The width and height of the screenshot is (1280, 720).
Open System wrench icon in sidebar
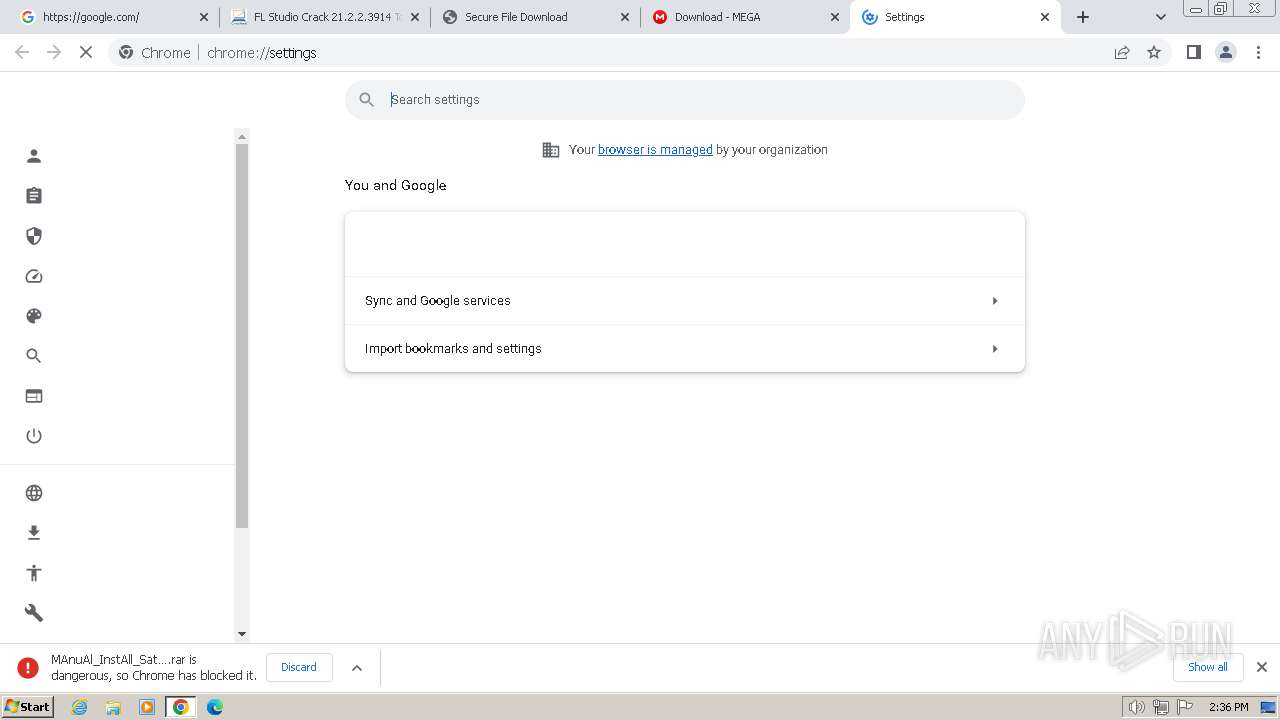[x=34, y=613]
